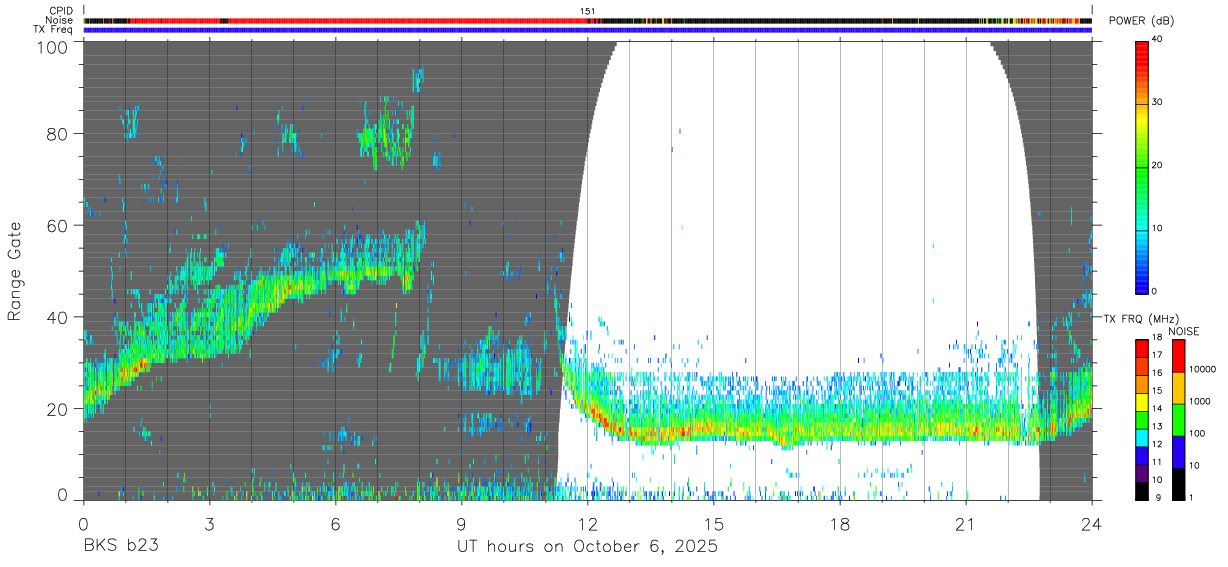This screenshot has height=567, width=1228.
Task: Click the Range Gate axis title
Action: [15, 271]
